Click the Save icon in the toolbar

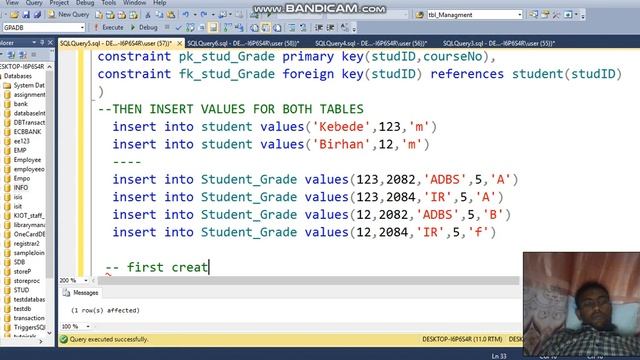[26, 15]
